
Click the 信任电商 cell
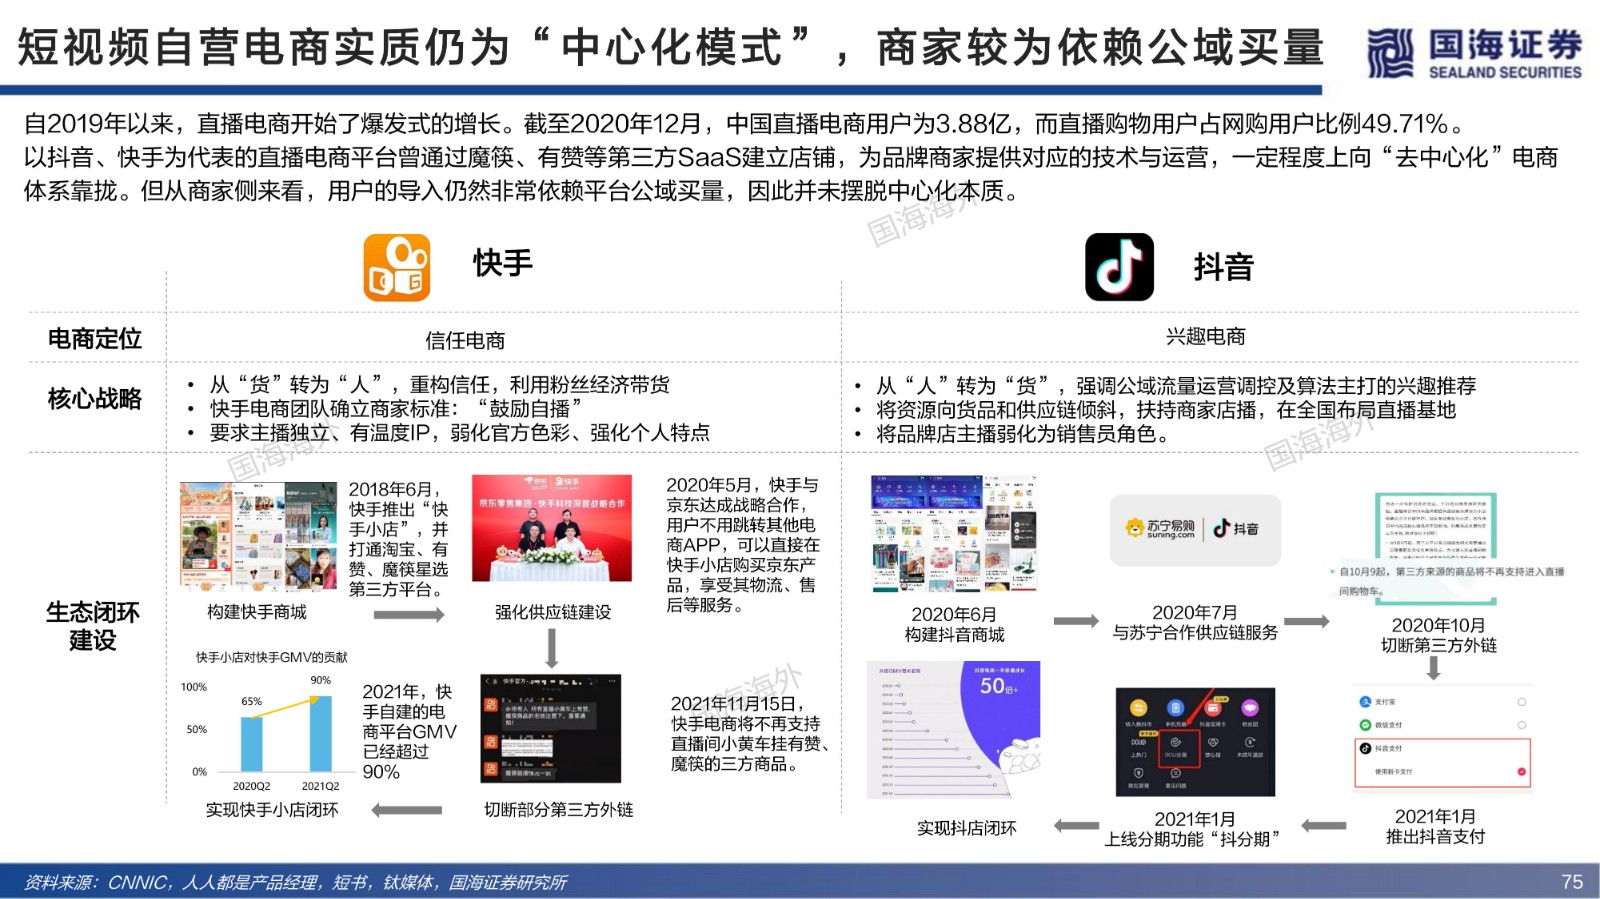click(x=465, y=340)
